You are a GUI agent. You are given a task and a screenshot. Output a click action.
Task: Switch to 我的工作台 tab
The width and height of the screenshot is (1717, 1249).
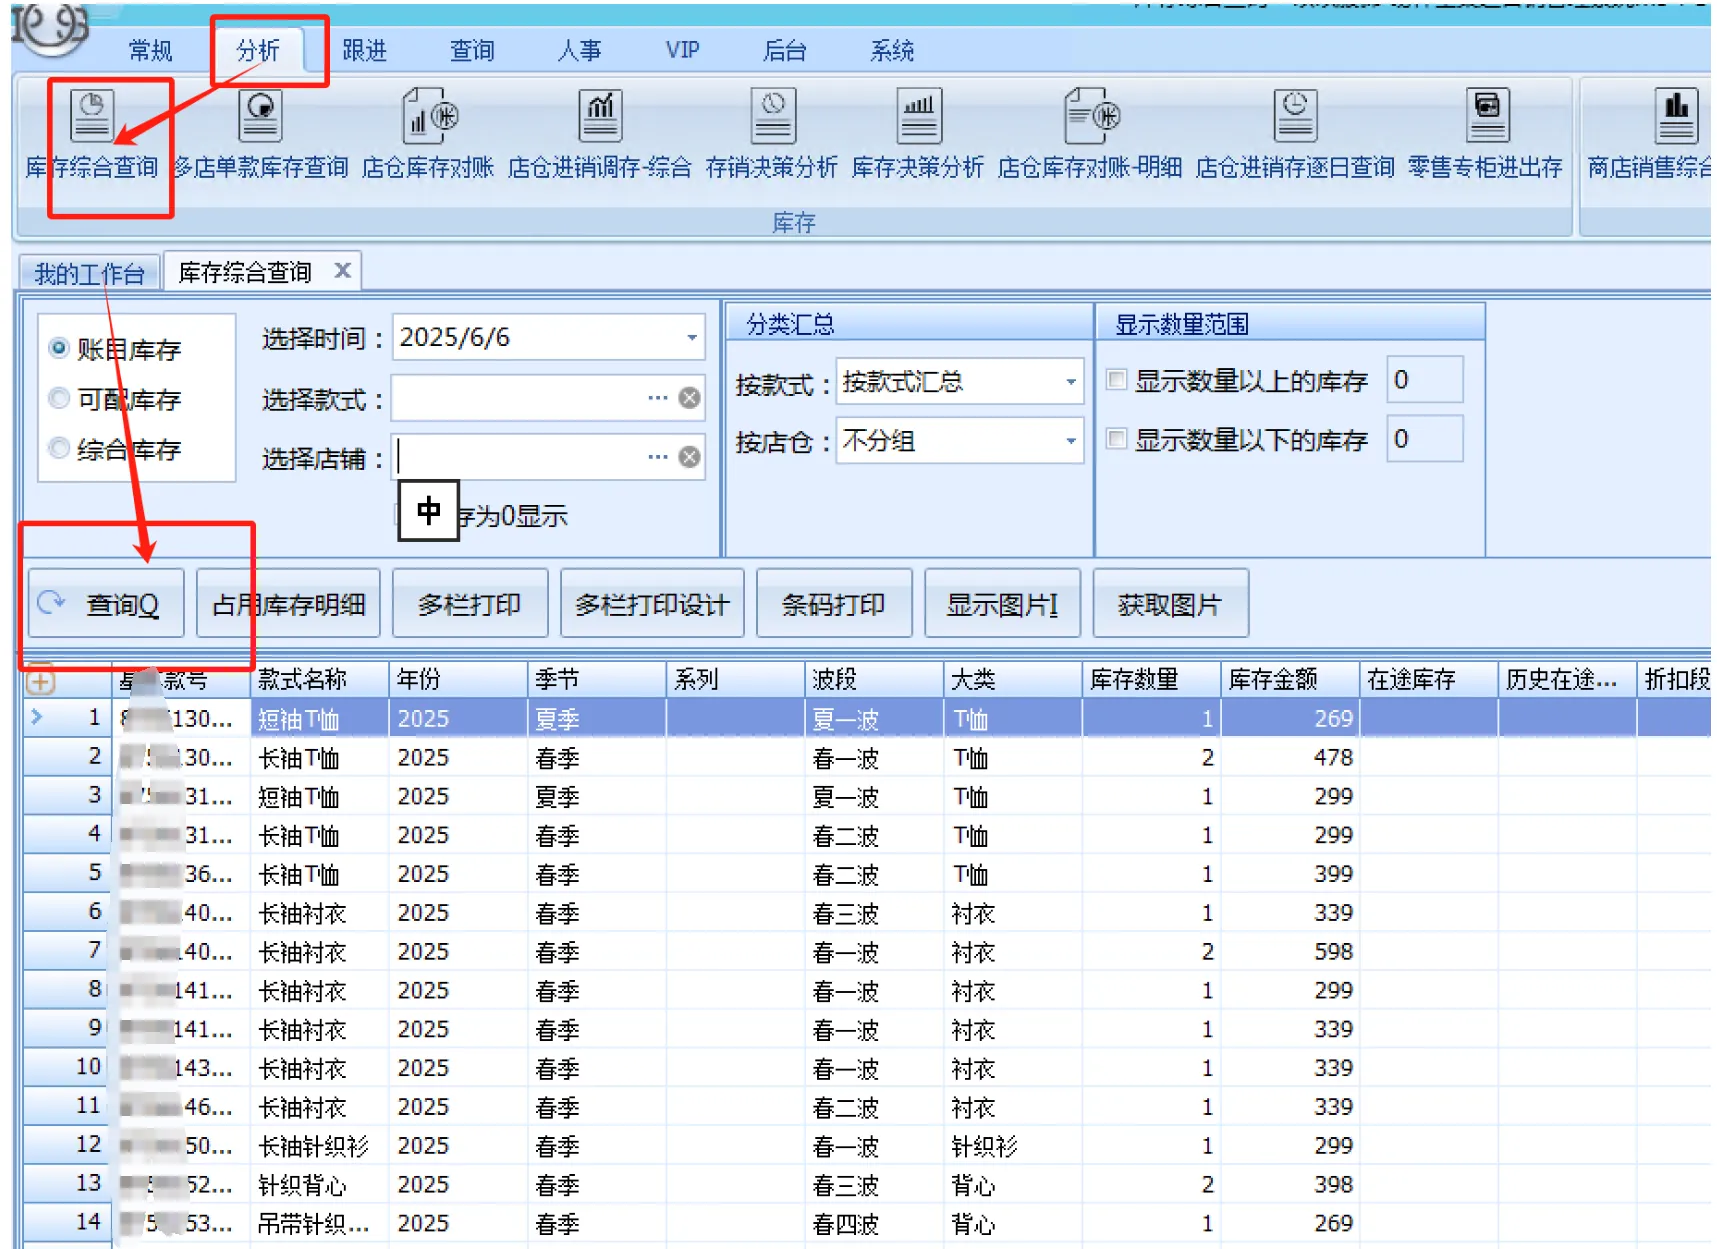[x=89, y=273]
